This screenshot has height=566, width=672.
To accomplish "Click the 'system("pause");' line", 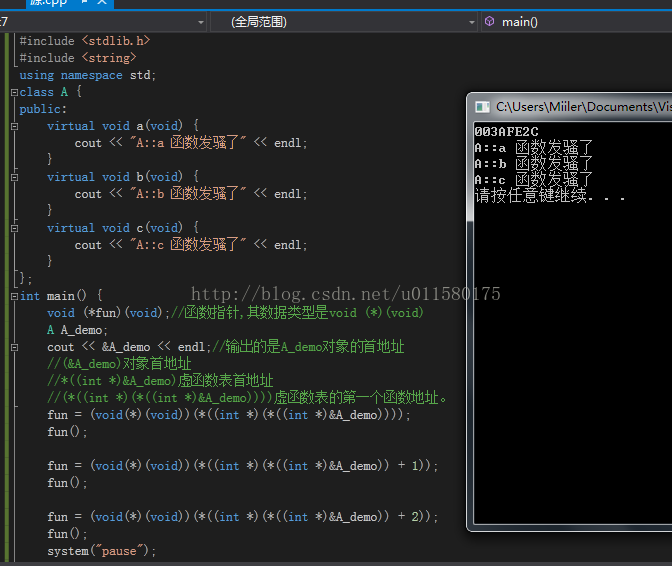I will click(x=102, y=551).
